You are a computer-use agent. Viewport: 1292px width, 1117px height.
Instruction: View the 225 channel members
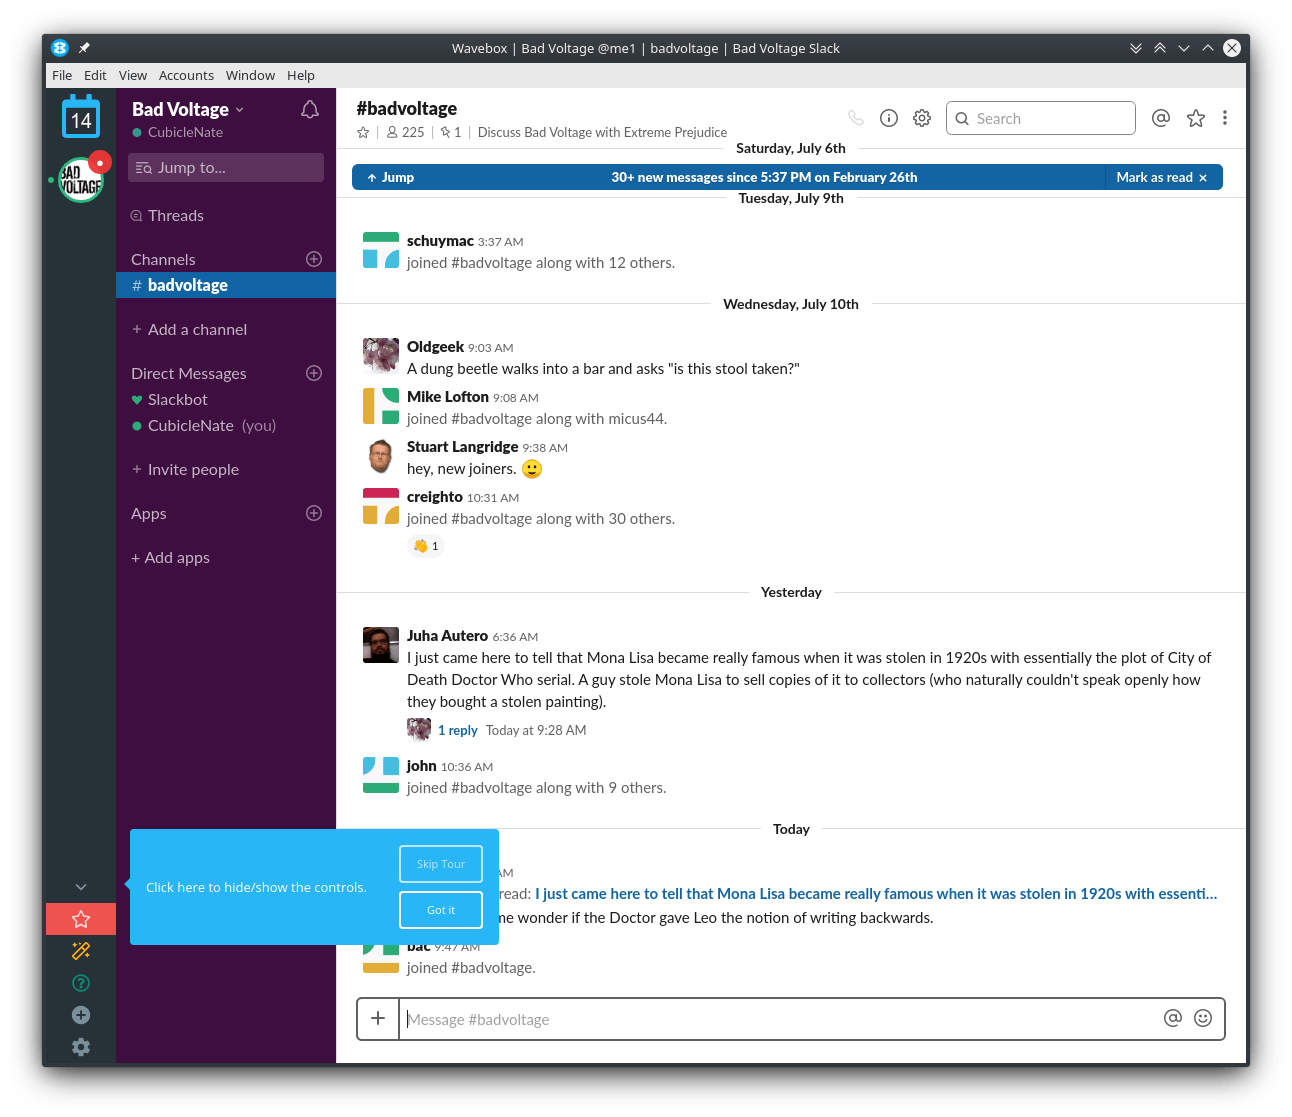coord(406,132)
